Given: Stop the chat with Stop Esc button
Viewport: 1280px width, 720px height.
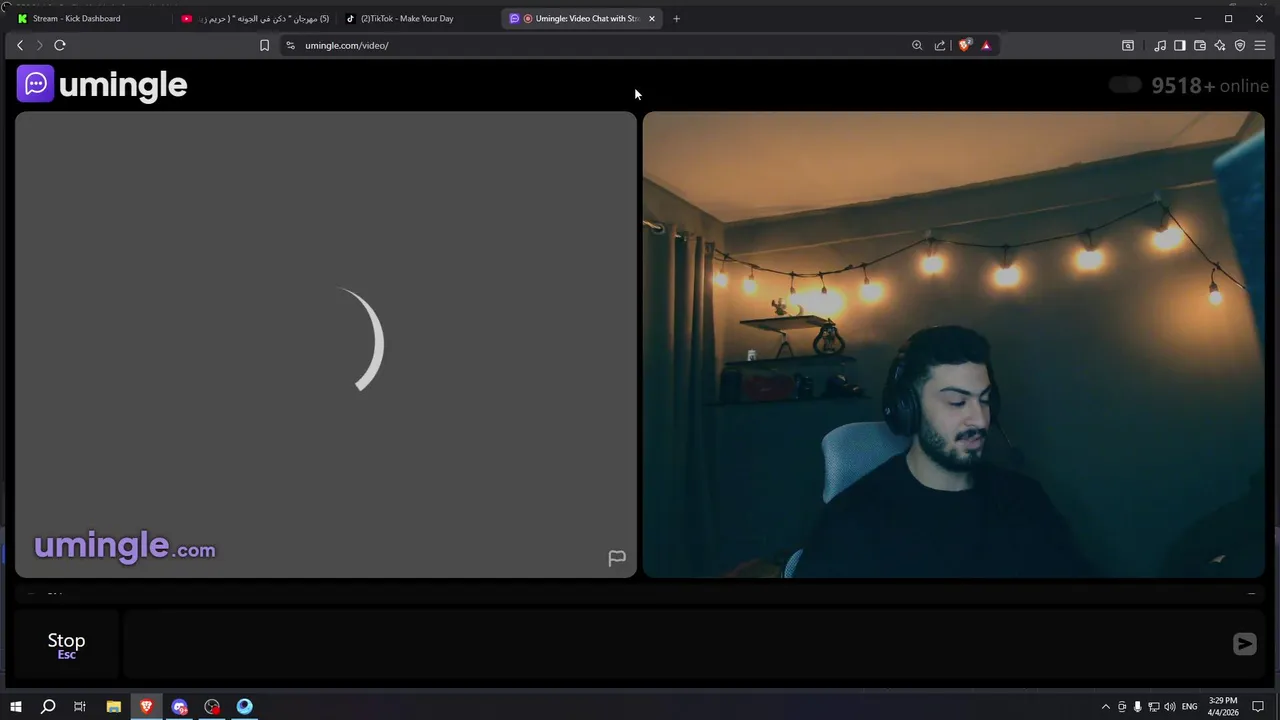Looking at the screenshot, I should pyautogui.click(x=66, y=645).
